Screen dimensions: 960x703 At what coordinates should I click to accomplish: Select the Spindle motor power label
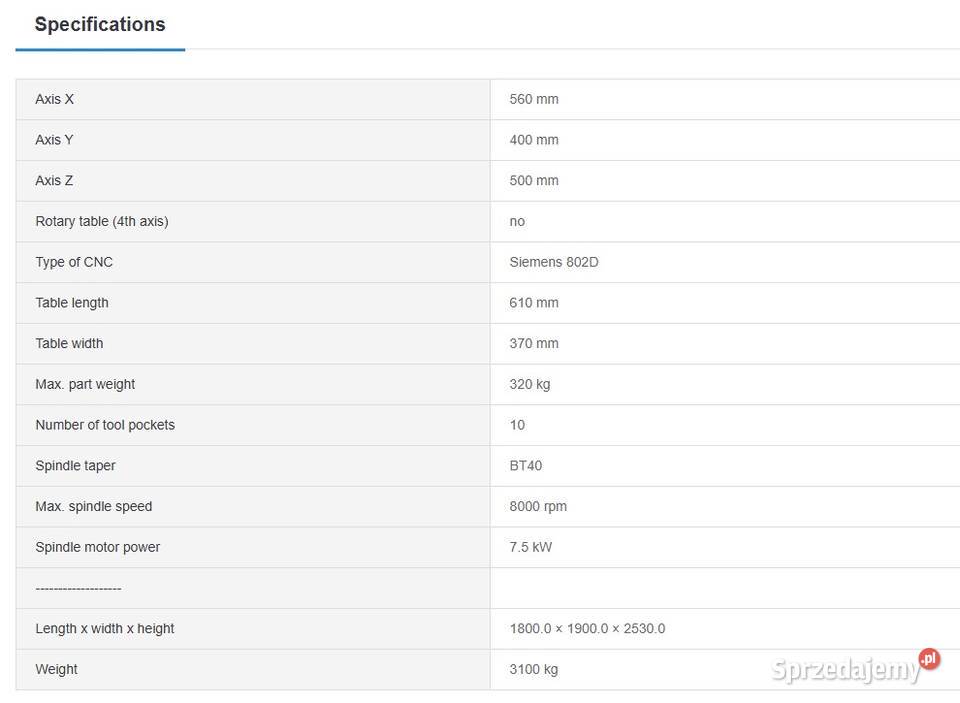click(x=98, y=547)
